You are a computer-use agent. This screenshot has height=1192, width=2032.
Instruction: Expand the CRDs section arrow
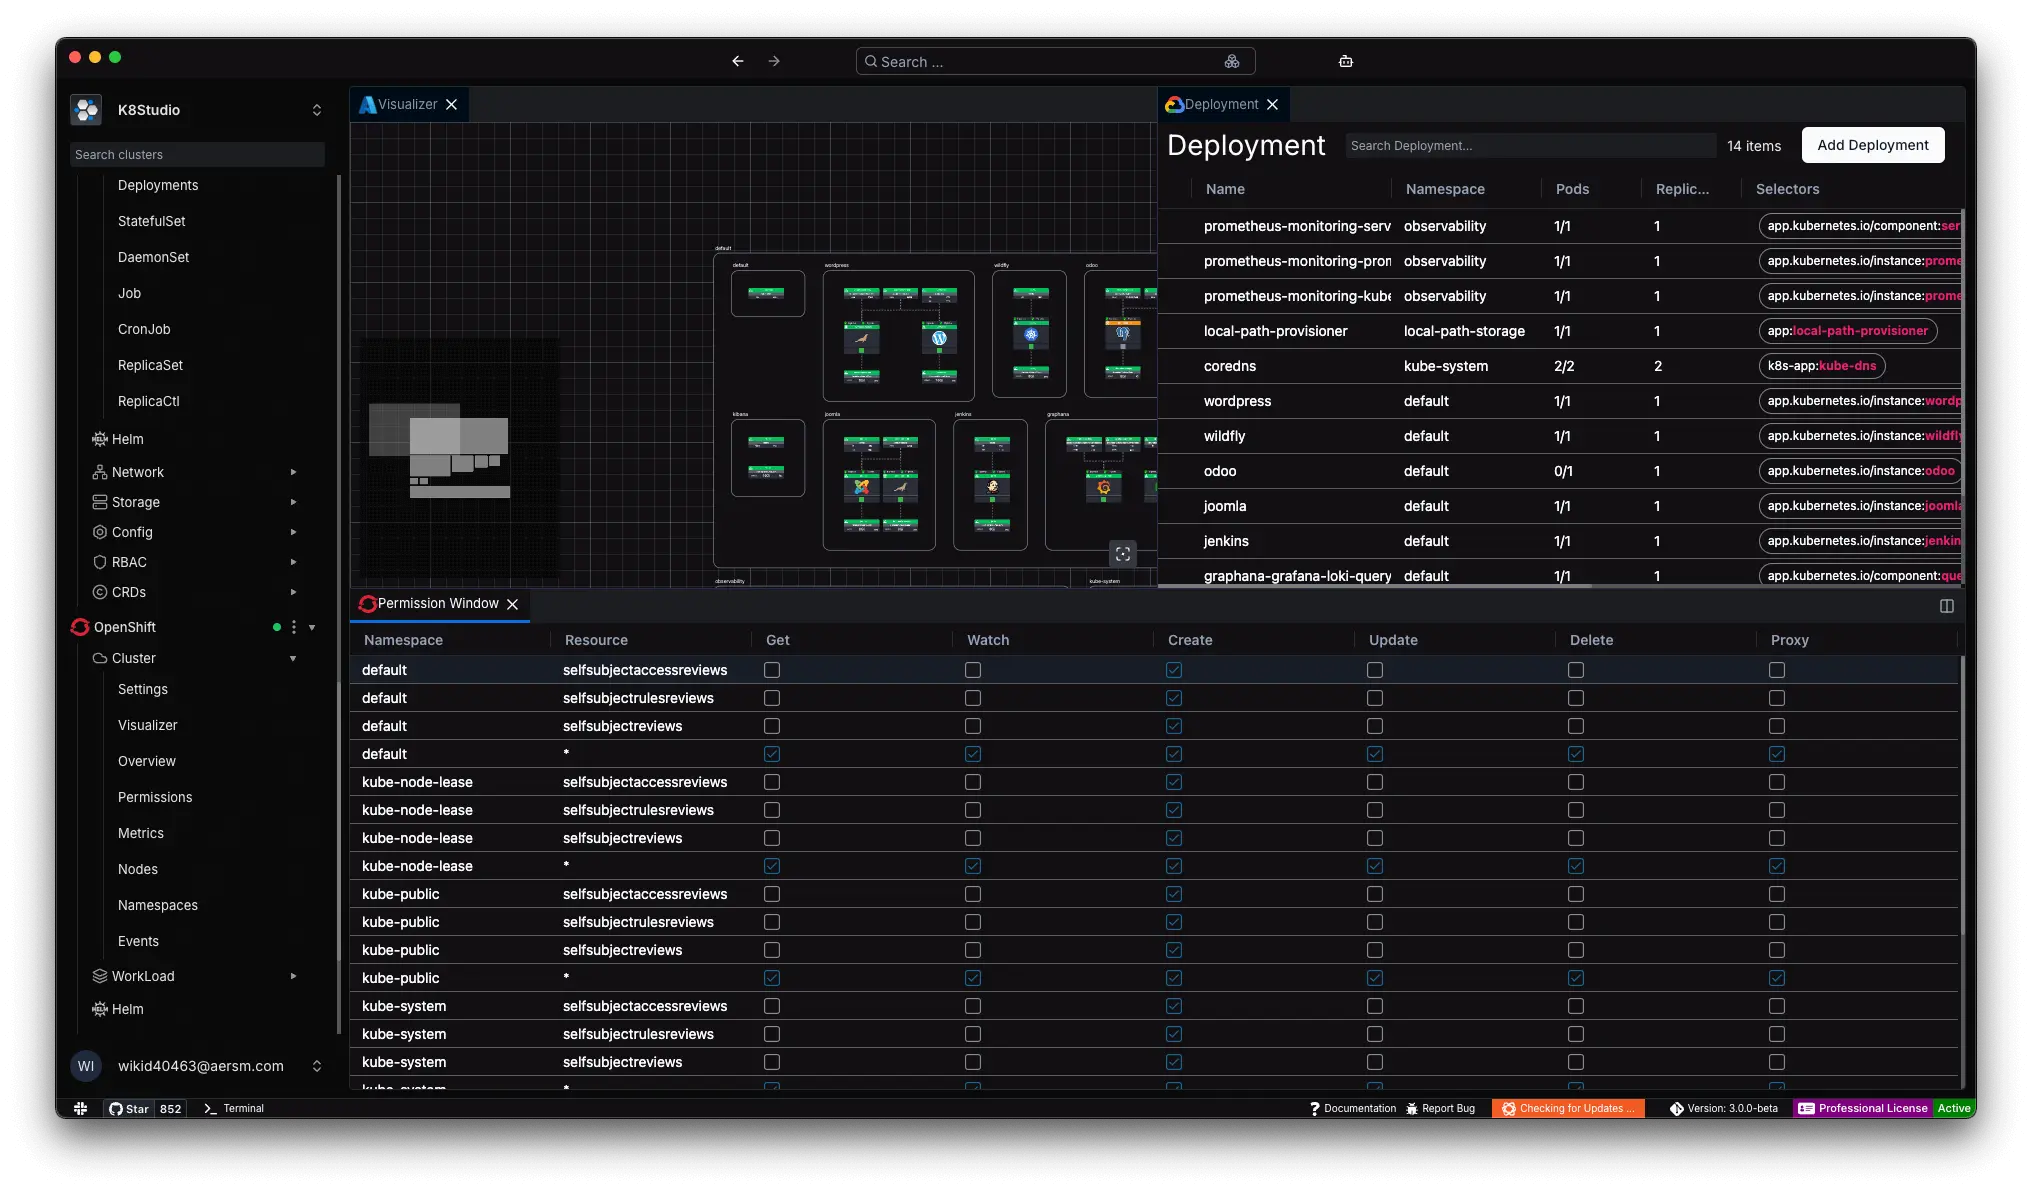pos(293,592)
